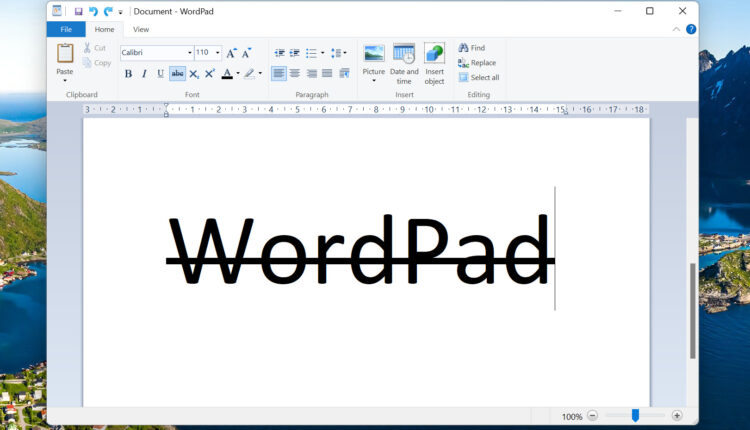Viewport: 750px width, 430px height.
Task: Click the Paste clipboard icon
Action: pyautogui.click(x=65, y=54)
